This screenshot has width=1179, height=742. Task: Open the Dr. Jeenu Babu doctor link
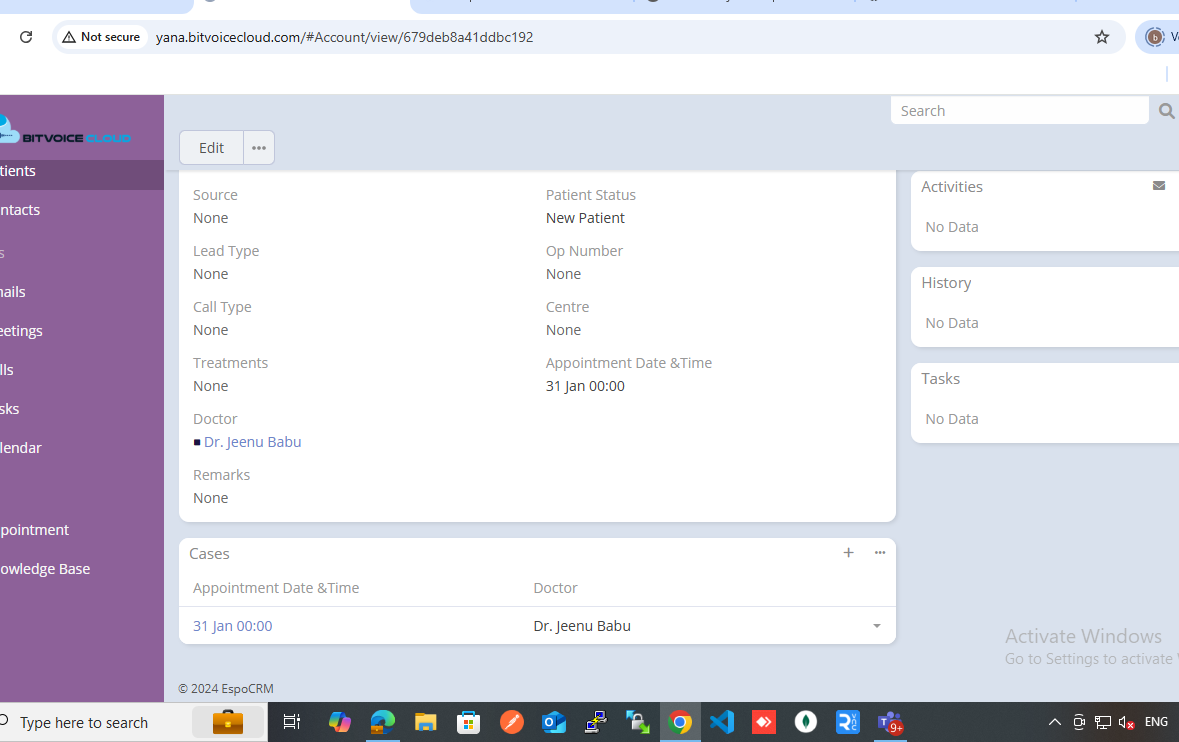tap(252, 442)
